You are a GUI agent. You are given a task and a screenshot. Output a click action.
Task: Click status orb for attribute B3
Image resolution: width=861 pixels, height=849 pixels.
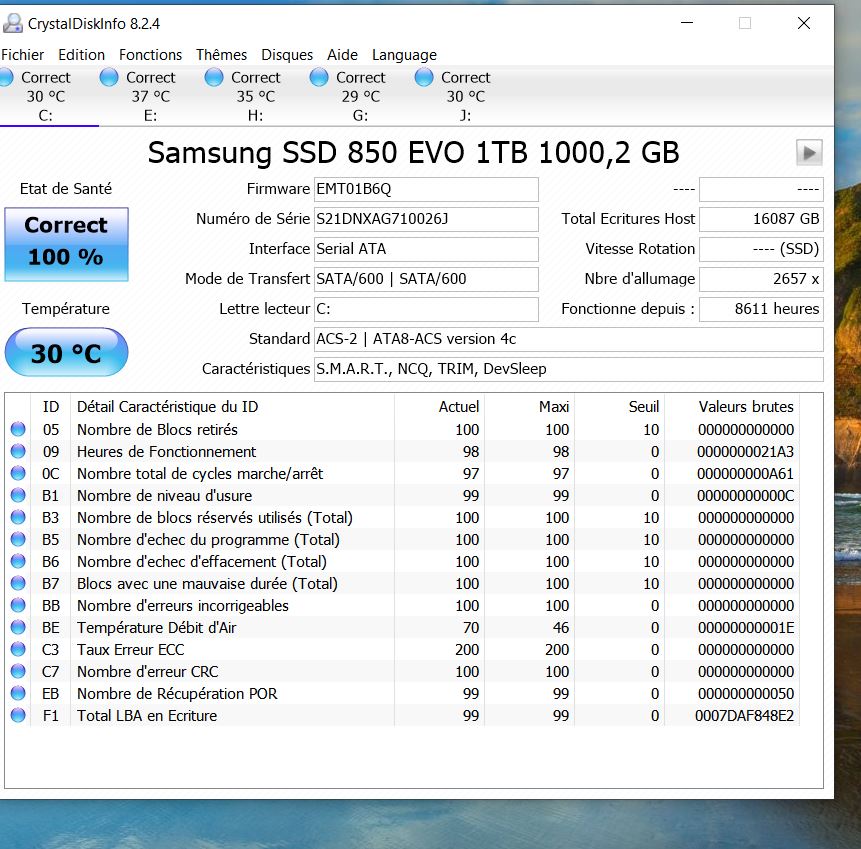[x=18, y=517]
